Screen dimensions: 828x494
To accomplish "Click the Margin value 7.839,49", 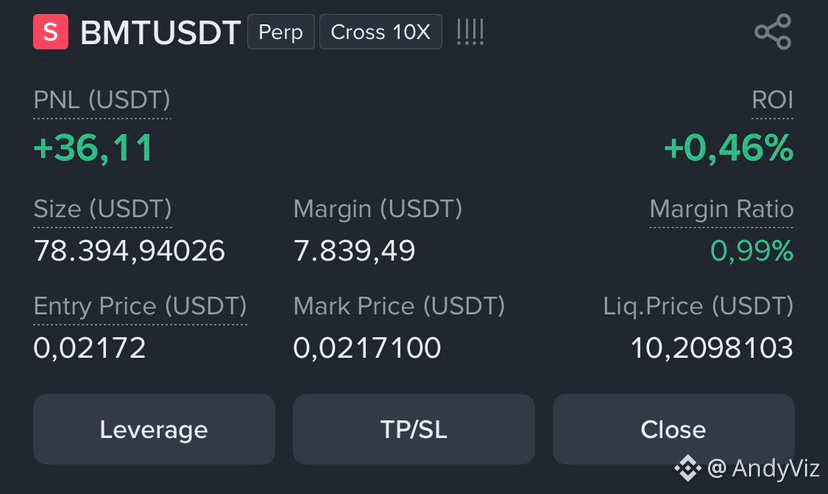I will coord(354,250).
